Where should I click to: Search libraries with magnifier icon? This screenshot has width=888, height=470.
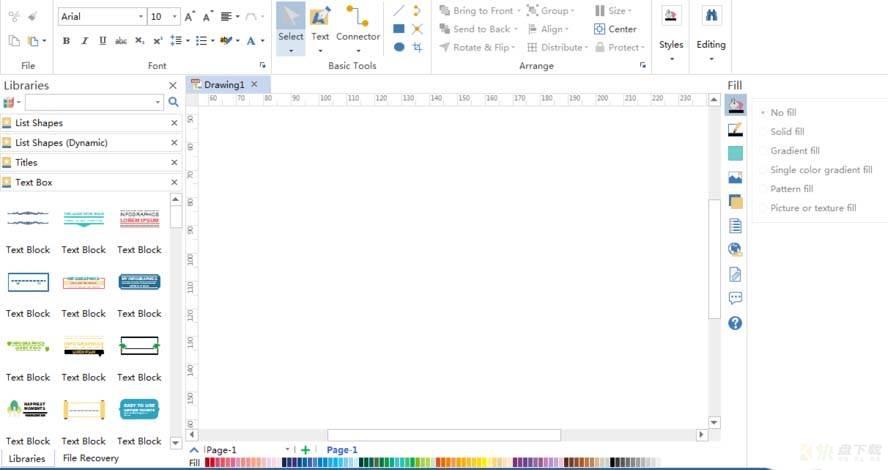tap(173, 102)
